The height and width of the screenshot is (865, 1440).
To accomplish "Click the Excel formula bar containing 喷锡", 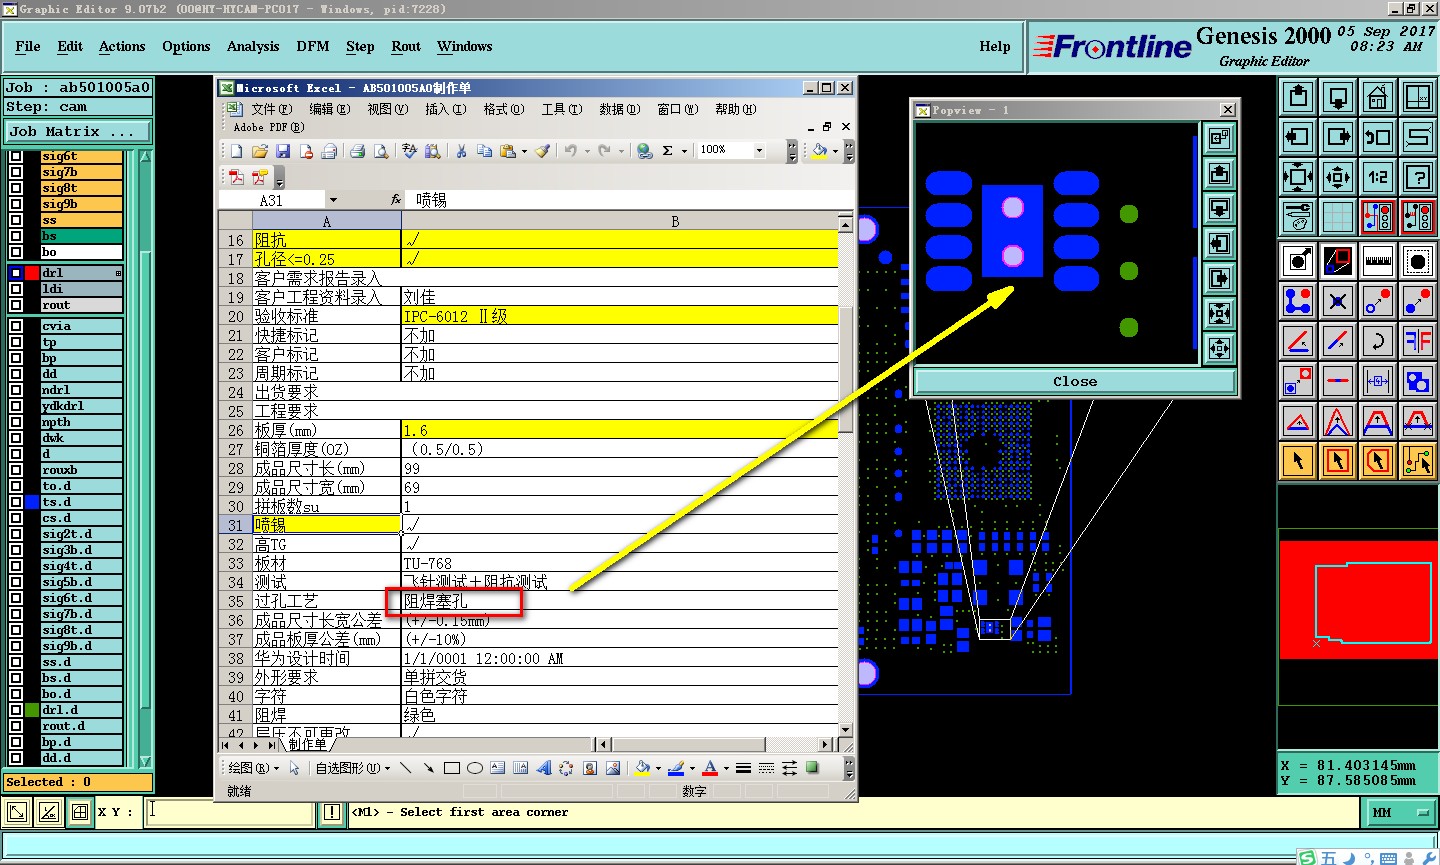I will point(630,200).
